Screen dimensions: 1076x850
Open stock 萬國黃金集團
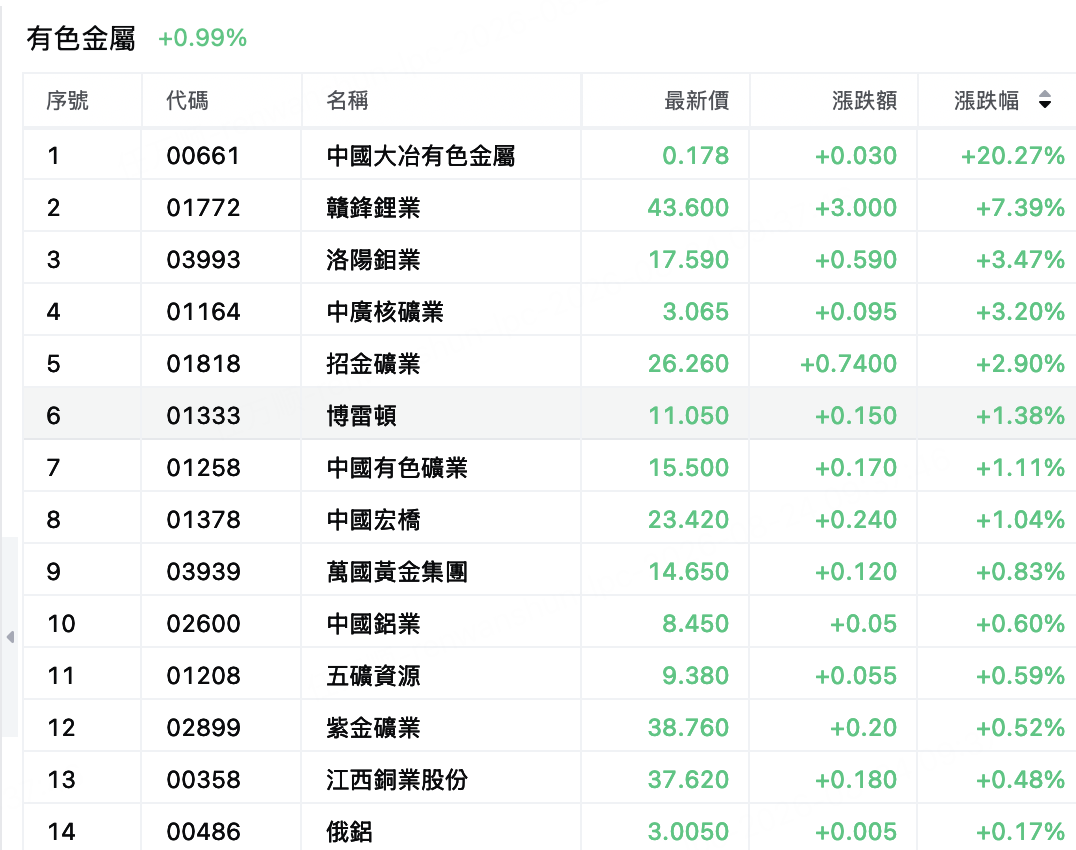(397, 572)
